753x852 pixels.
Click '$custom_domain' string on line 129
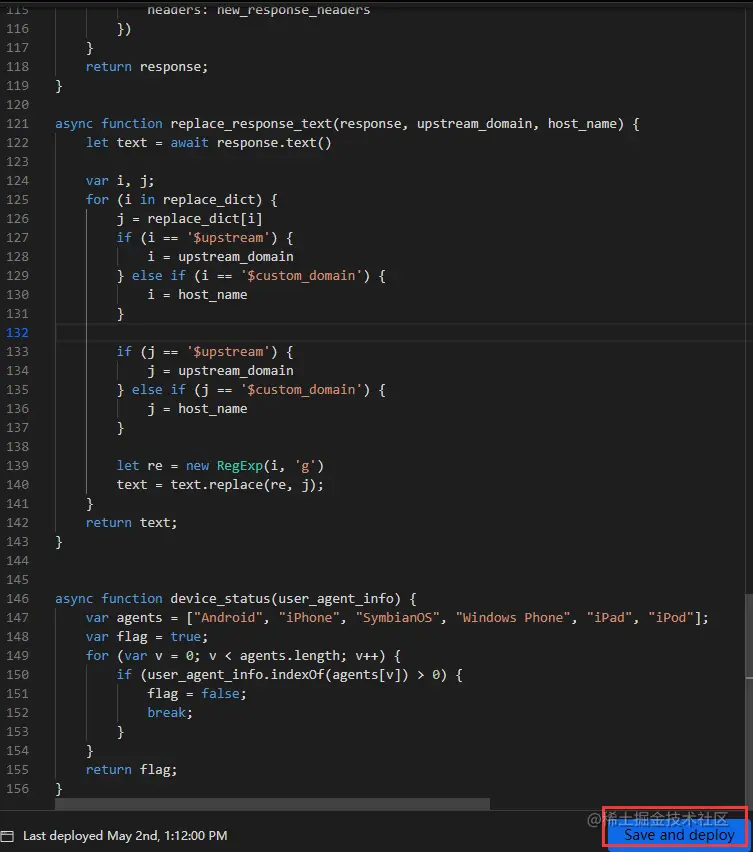(x=301, y=276)
